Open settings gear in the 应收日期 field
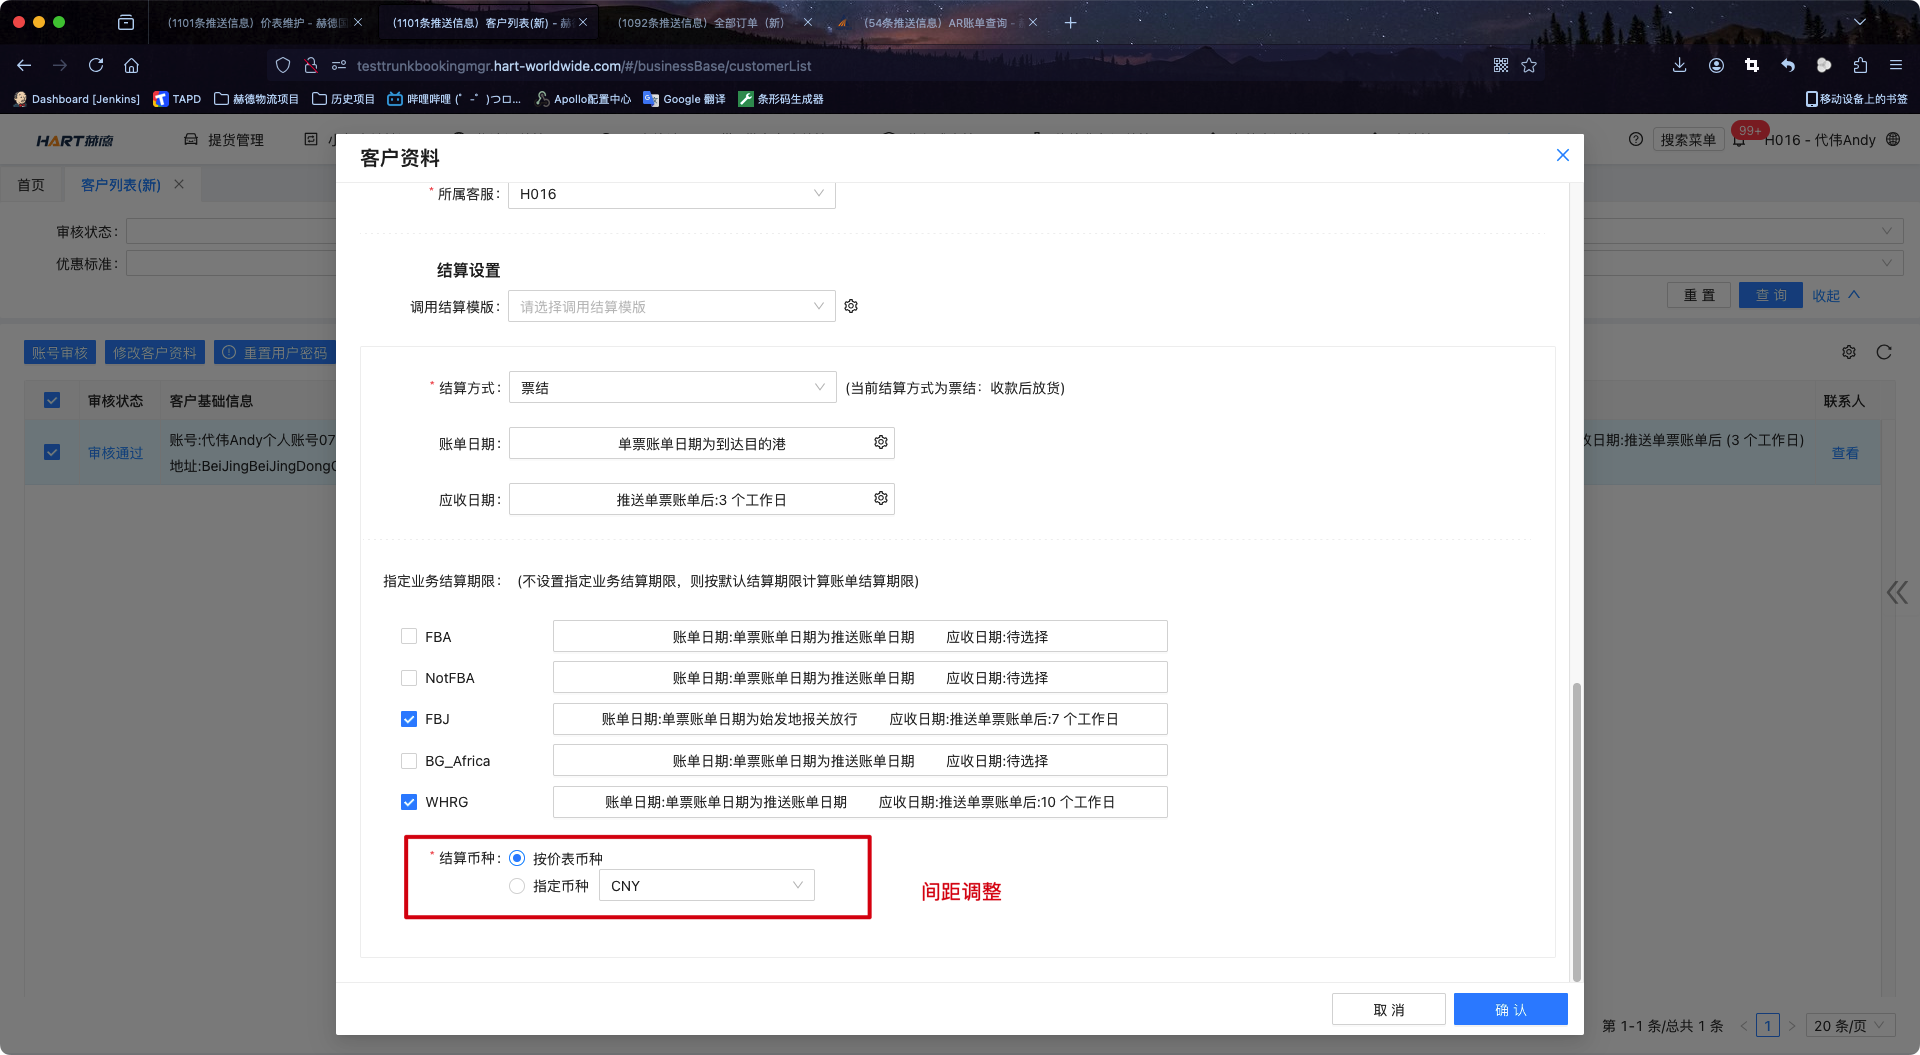 tap(880, 498)
